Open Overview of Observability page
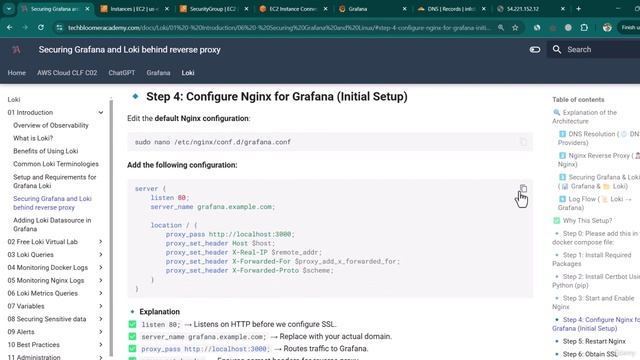640x360 pixels. [51, 125]
